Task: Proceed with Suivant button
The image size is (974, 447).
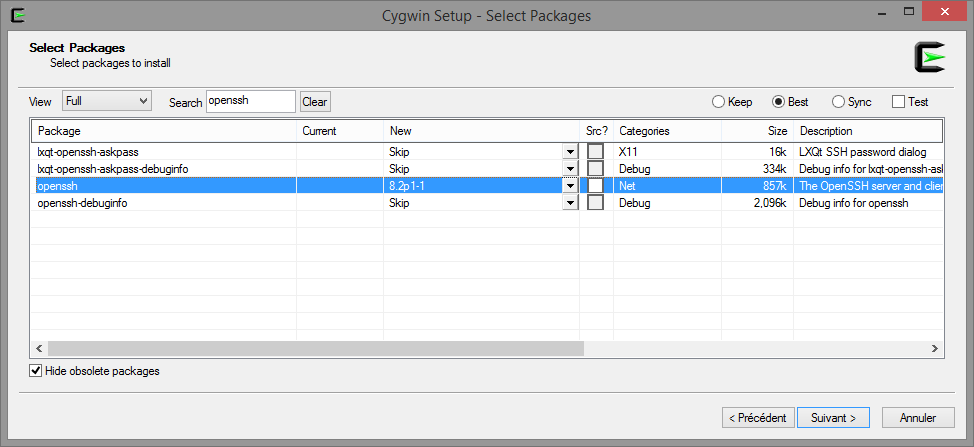Action: click(x=833, y=418)
